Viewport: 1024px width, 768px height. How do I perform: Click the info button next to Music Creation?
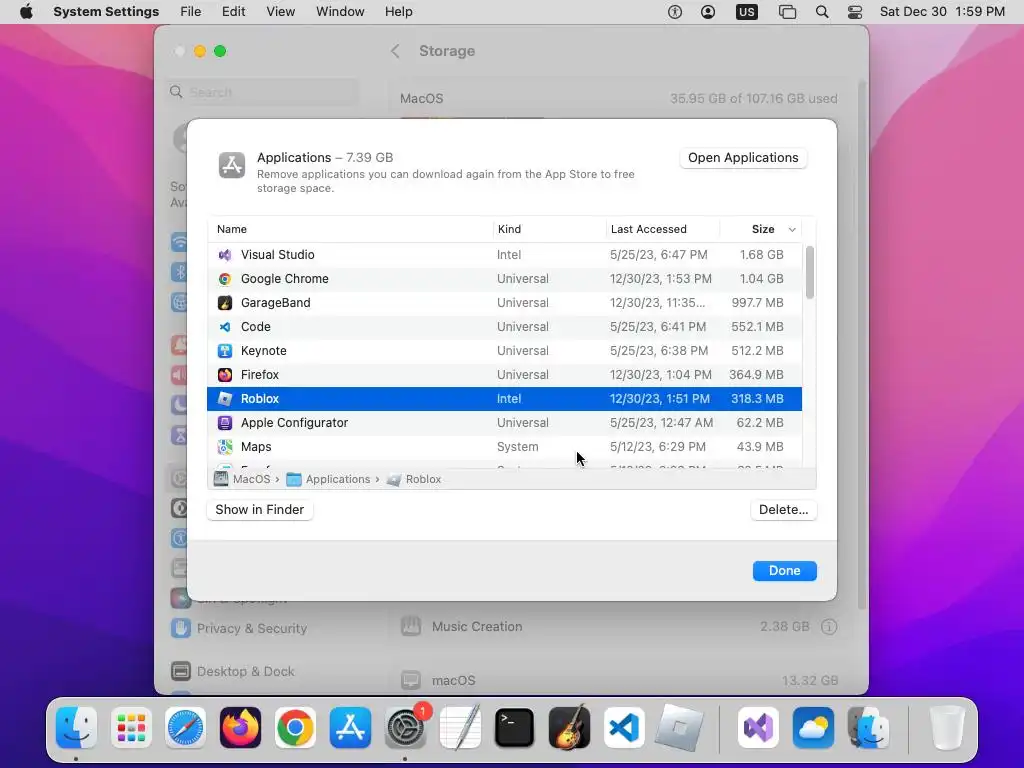pos(829,627)
